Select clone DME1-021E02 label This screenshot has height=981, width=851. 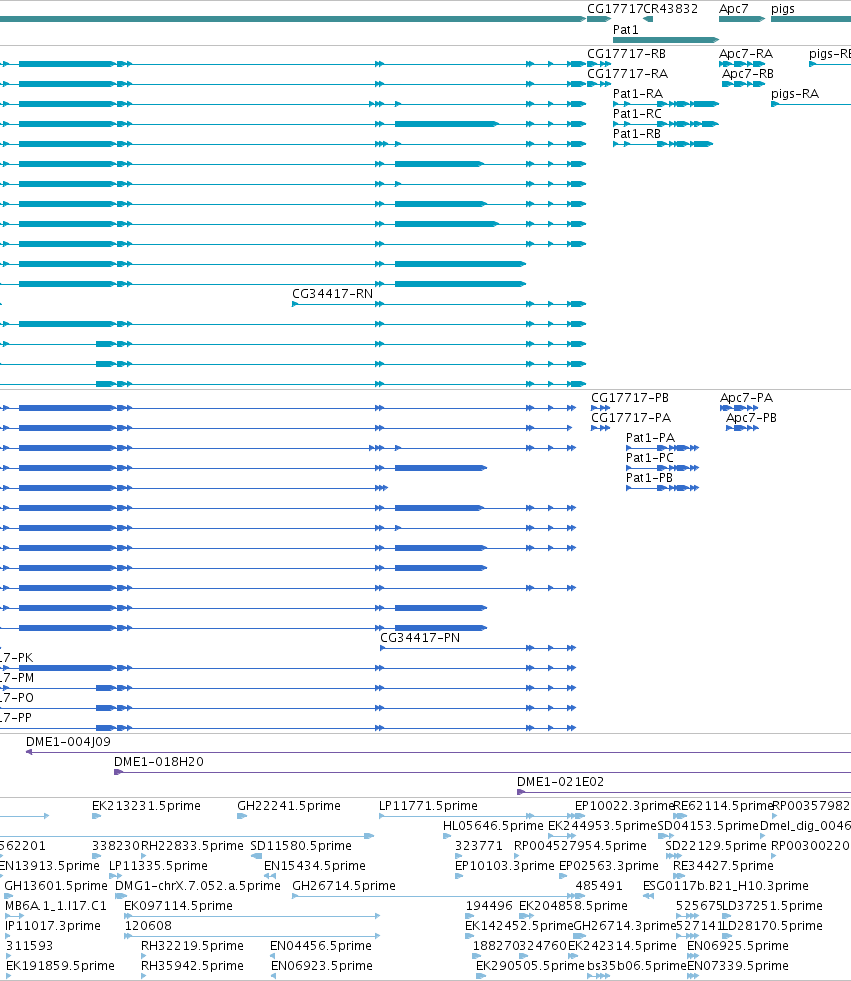click(560, 782)
